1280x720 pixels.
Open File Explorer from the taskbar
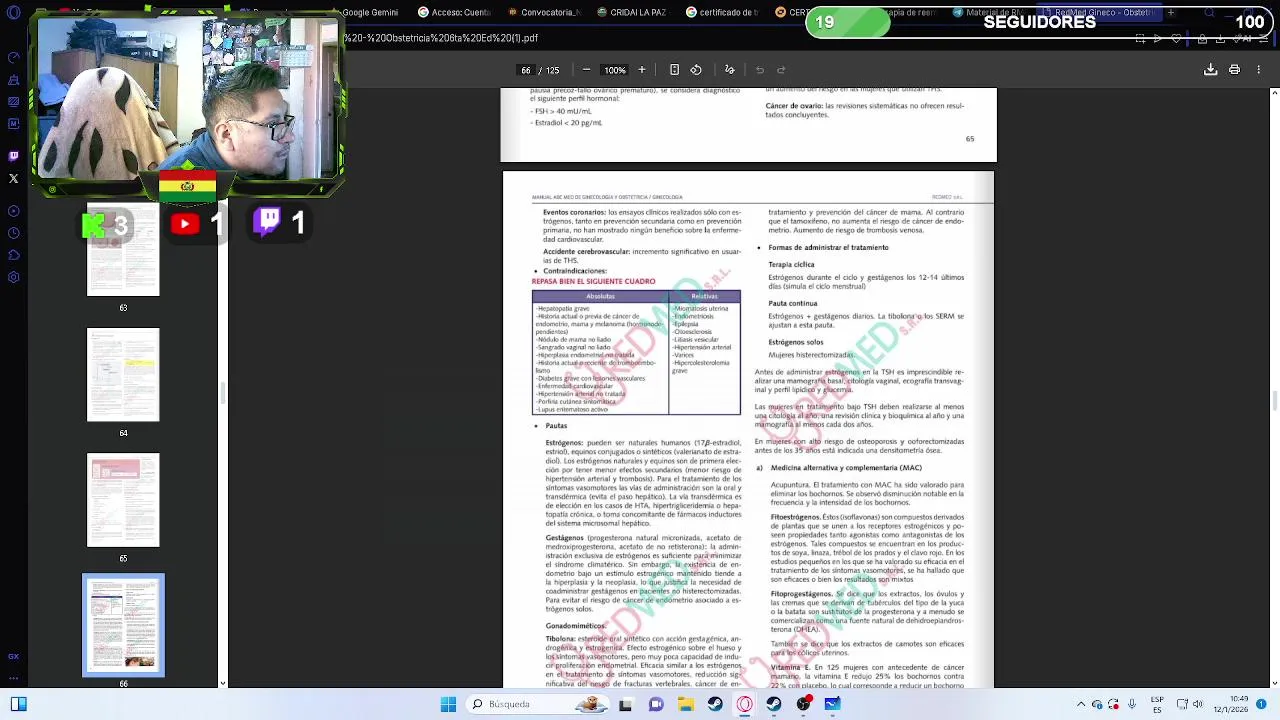coord(686,704)
